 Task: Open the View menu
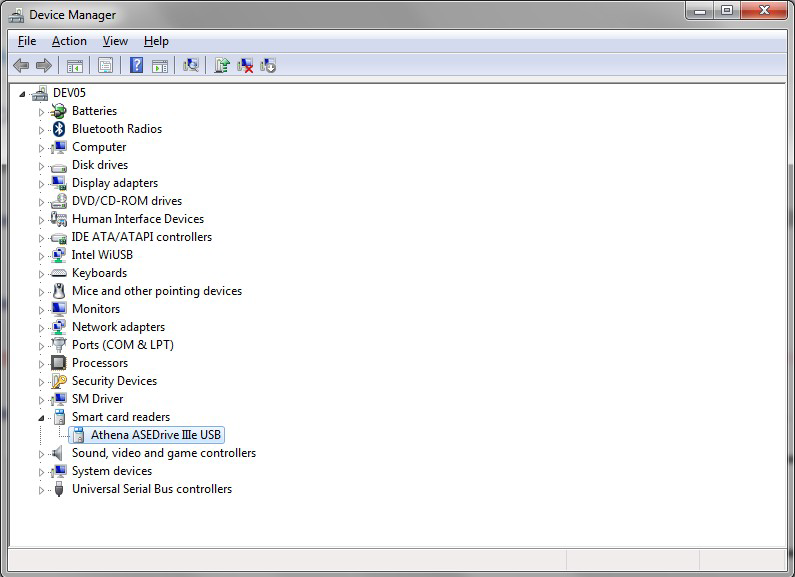[x=115, y=41]
